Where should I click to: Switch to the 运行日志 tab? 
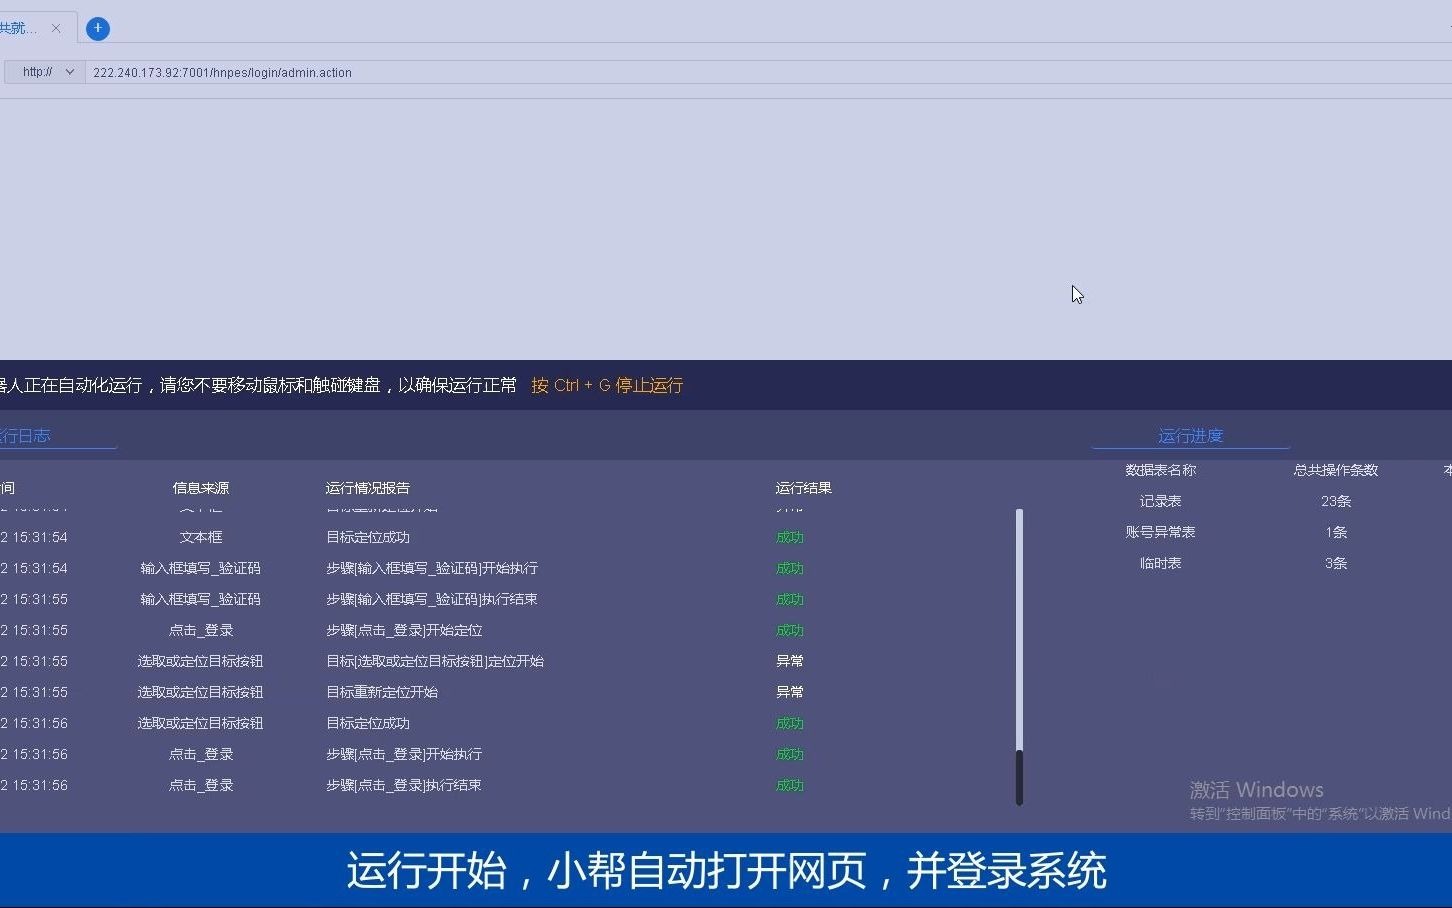click(x=26, y=436)
